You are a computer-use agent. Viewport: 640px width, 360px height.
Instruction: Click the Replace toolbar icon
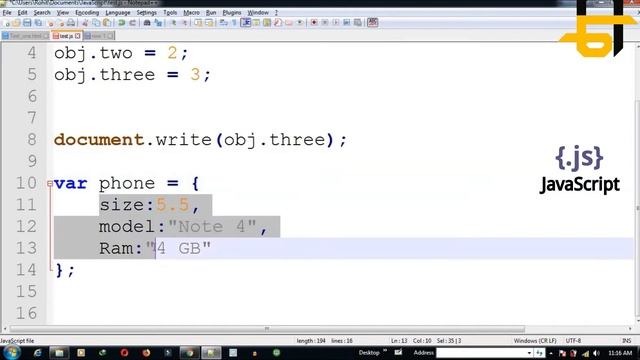coord(158,23)
